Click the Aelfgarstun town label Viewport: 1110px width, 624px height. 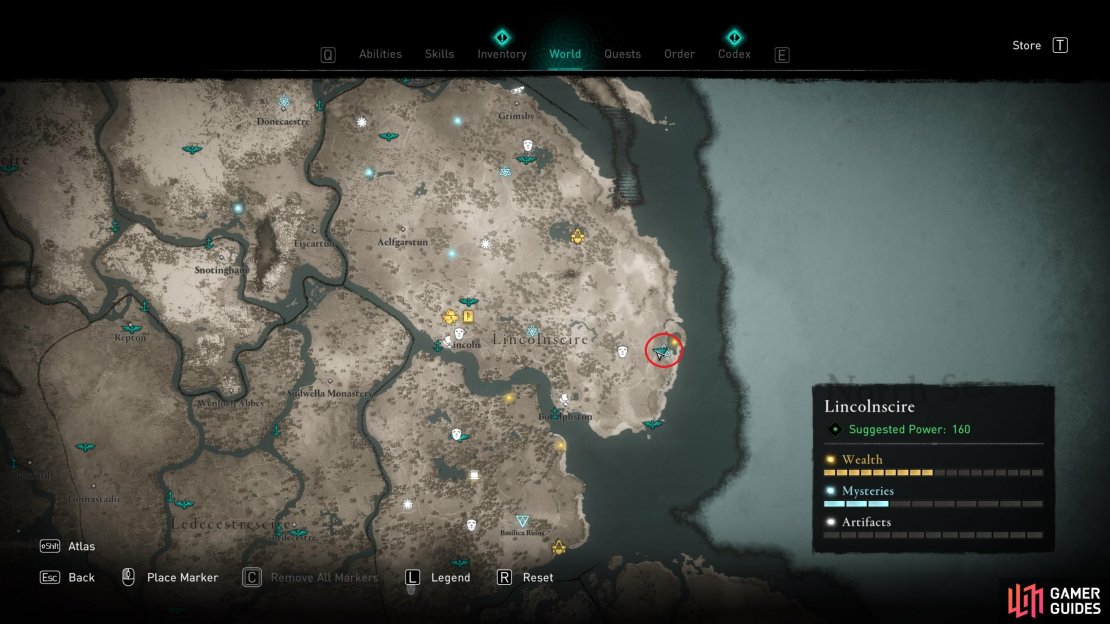[x=402, y=242]
